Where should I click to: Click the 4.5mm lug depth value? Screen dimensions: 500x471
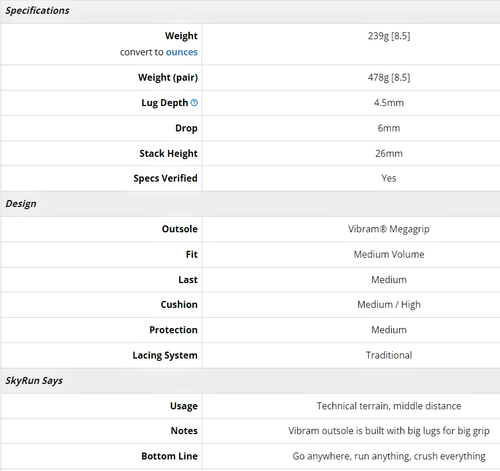pos(389,103)
